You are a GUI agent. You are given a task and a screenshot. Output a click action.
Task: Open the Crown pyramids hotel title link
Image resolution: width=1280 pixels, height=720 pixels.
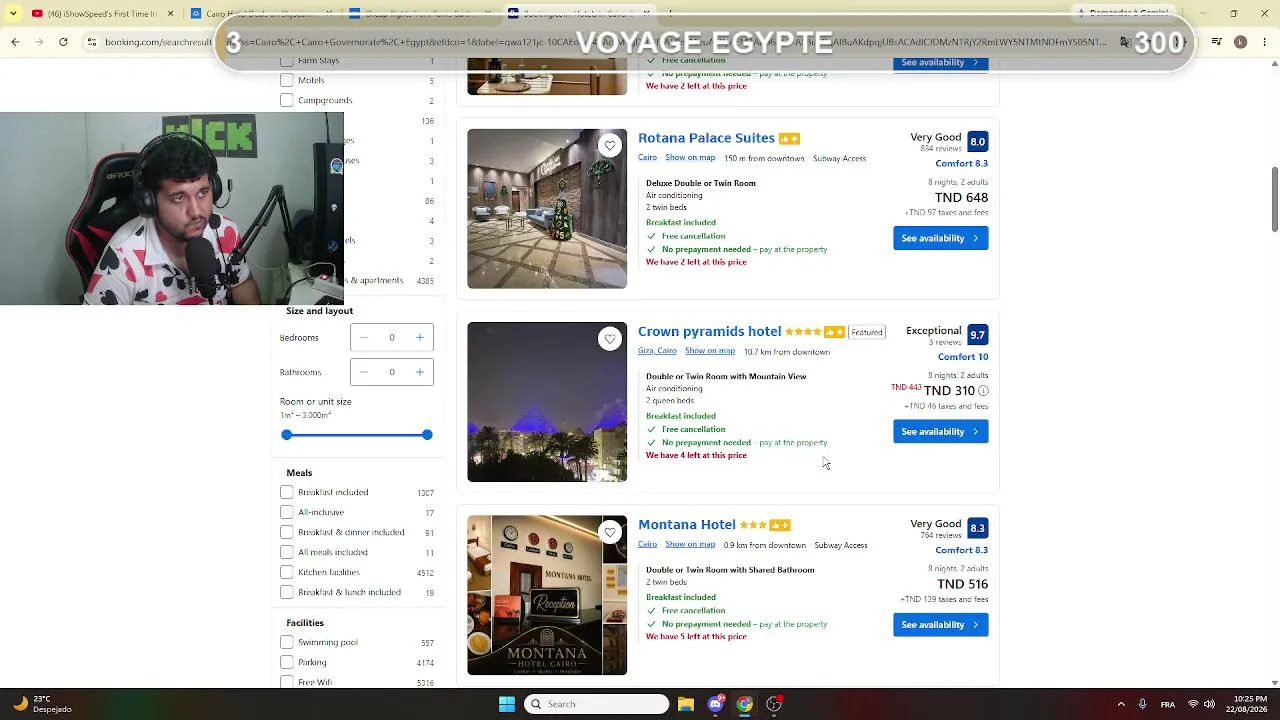pos(710,331)
